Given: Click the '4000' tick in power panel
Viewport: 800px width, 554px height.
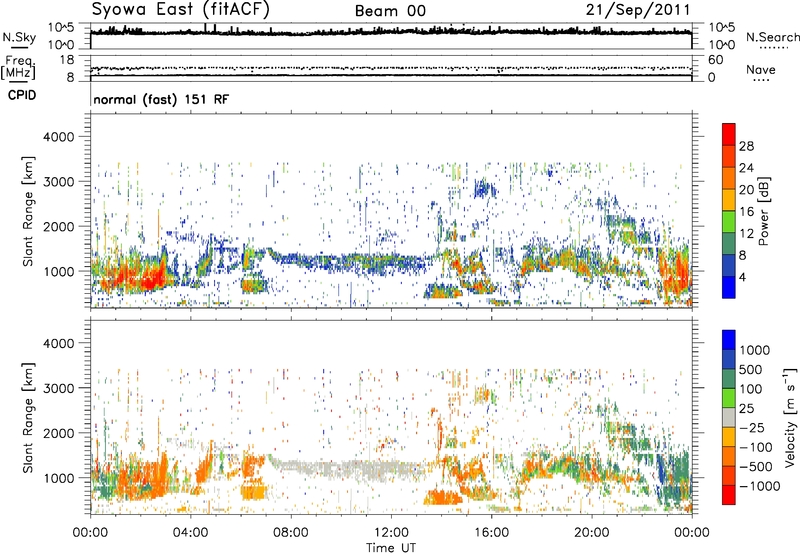Looking at the screenshot, I should click(59, 137).
